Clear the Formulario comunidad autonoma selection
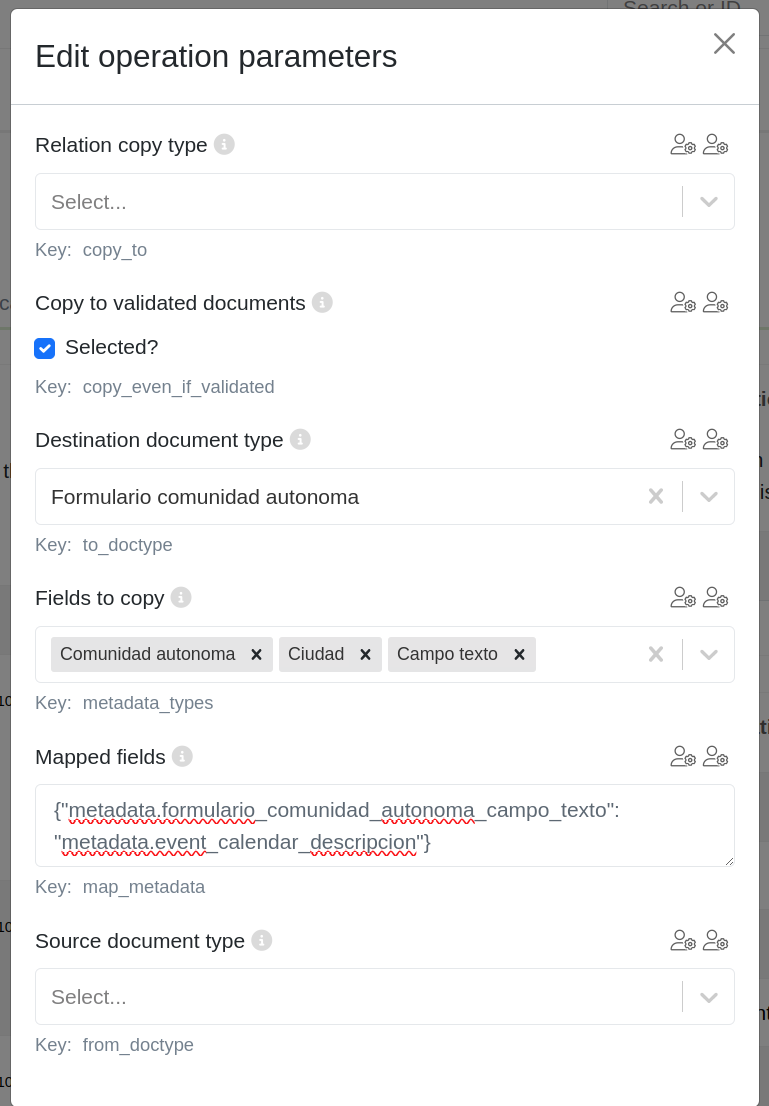This screenshot has width=769, height=1106. 656,496
